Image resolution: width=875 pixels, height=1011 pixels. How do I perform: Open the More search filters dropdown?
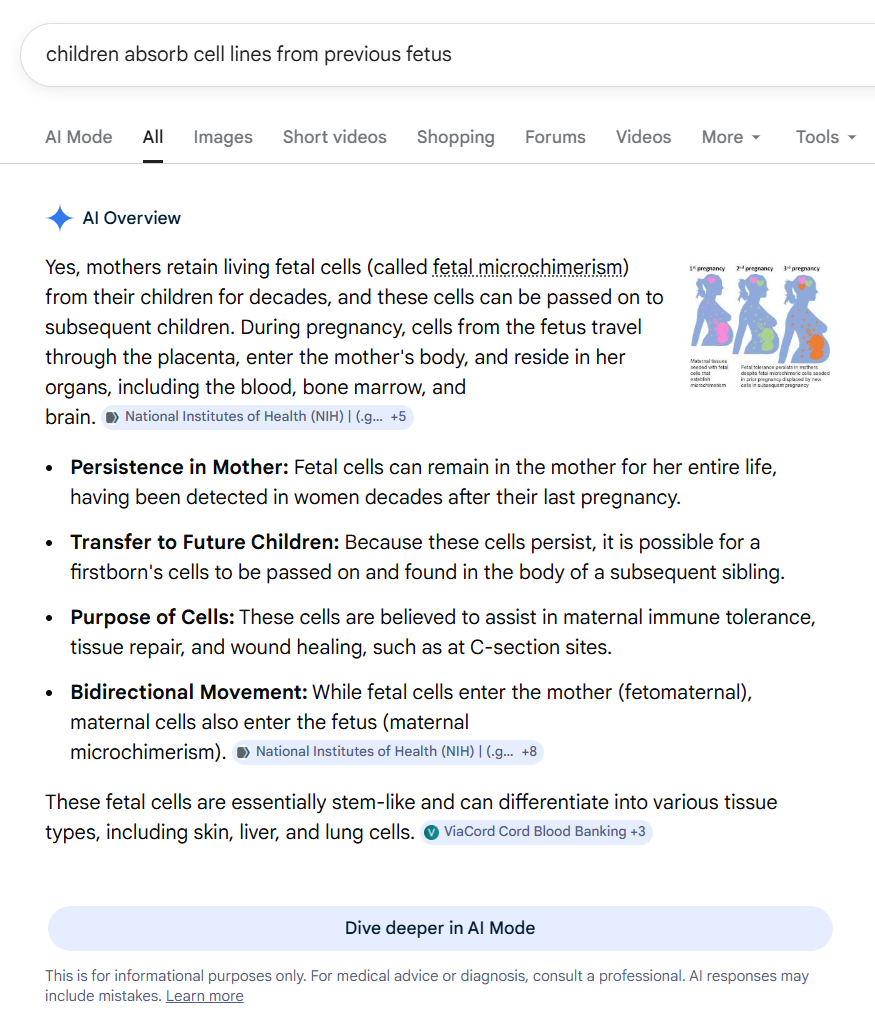tap(731, 137)
